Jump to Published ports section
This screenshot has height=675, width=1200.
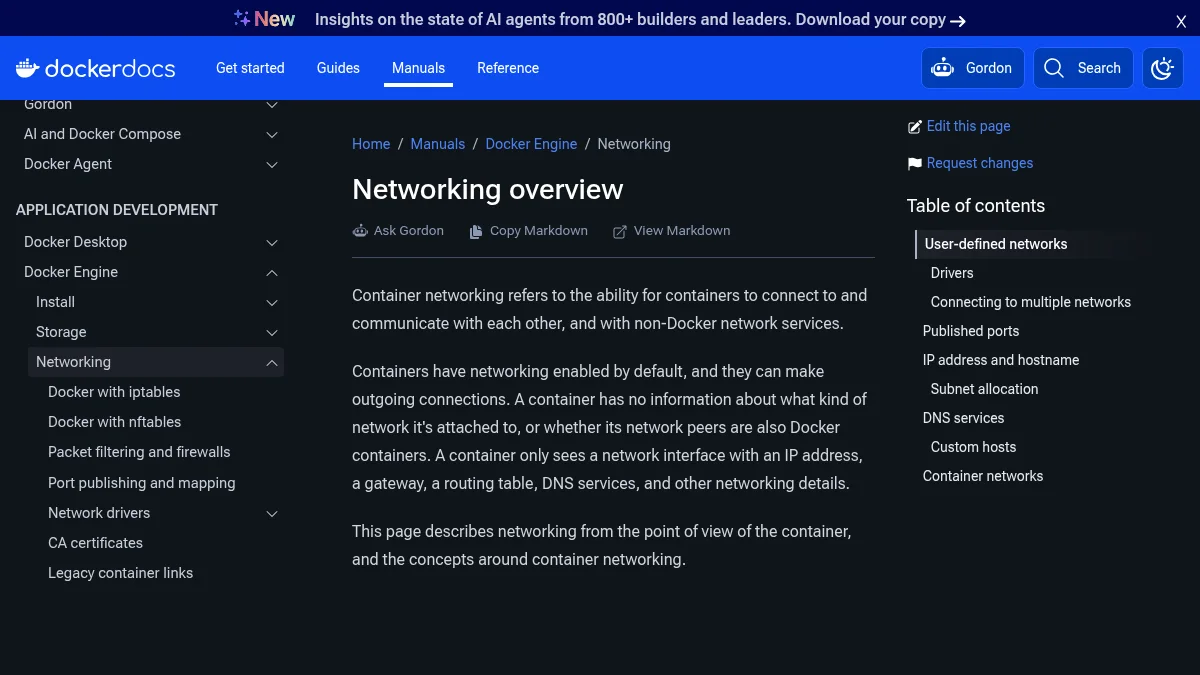(971, 331)
